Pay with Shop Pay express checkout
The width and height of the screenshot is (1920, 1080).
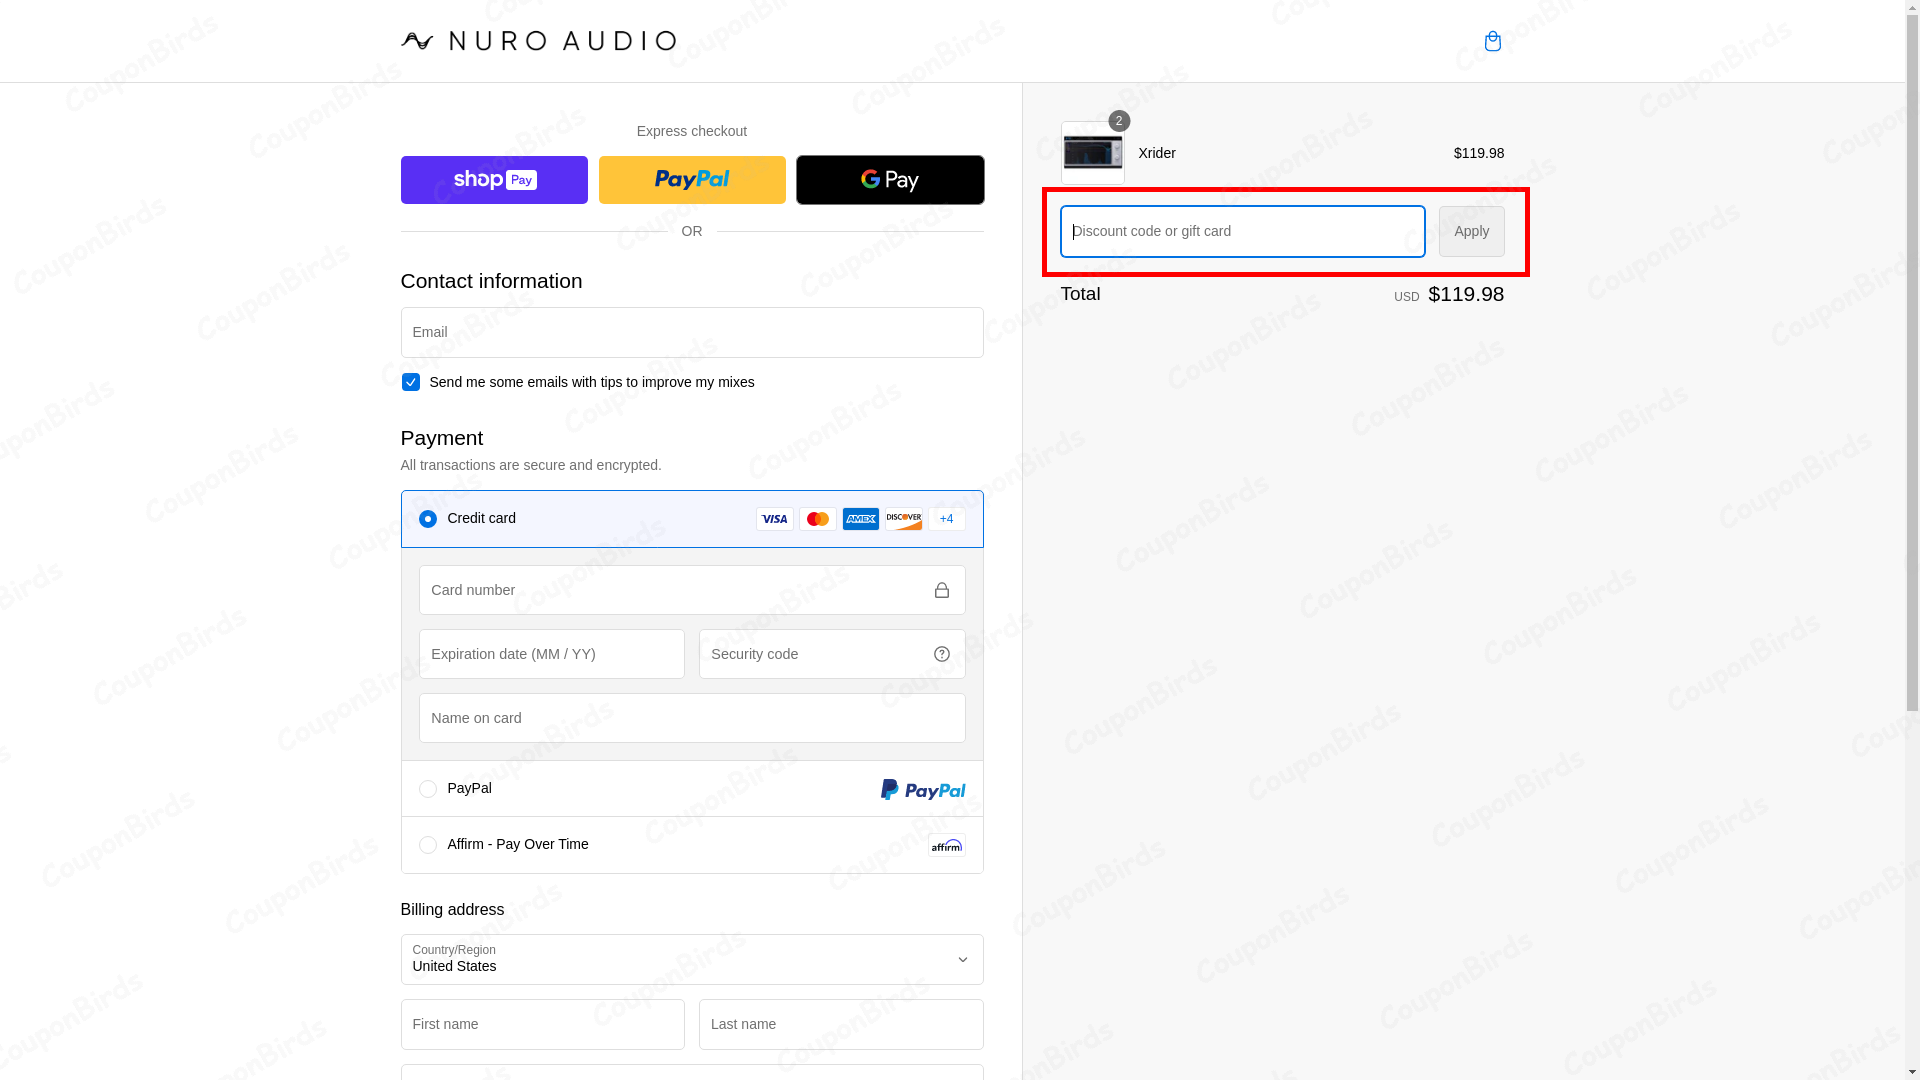(x=493, y=179)
